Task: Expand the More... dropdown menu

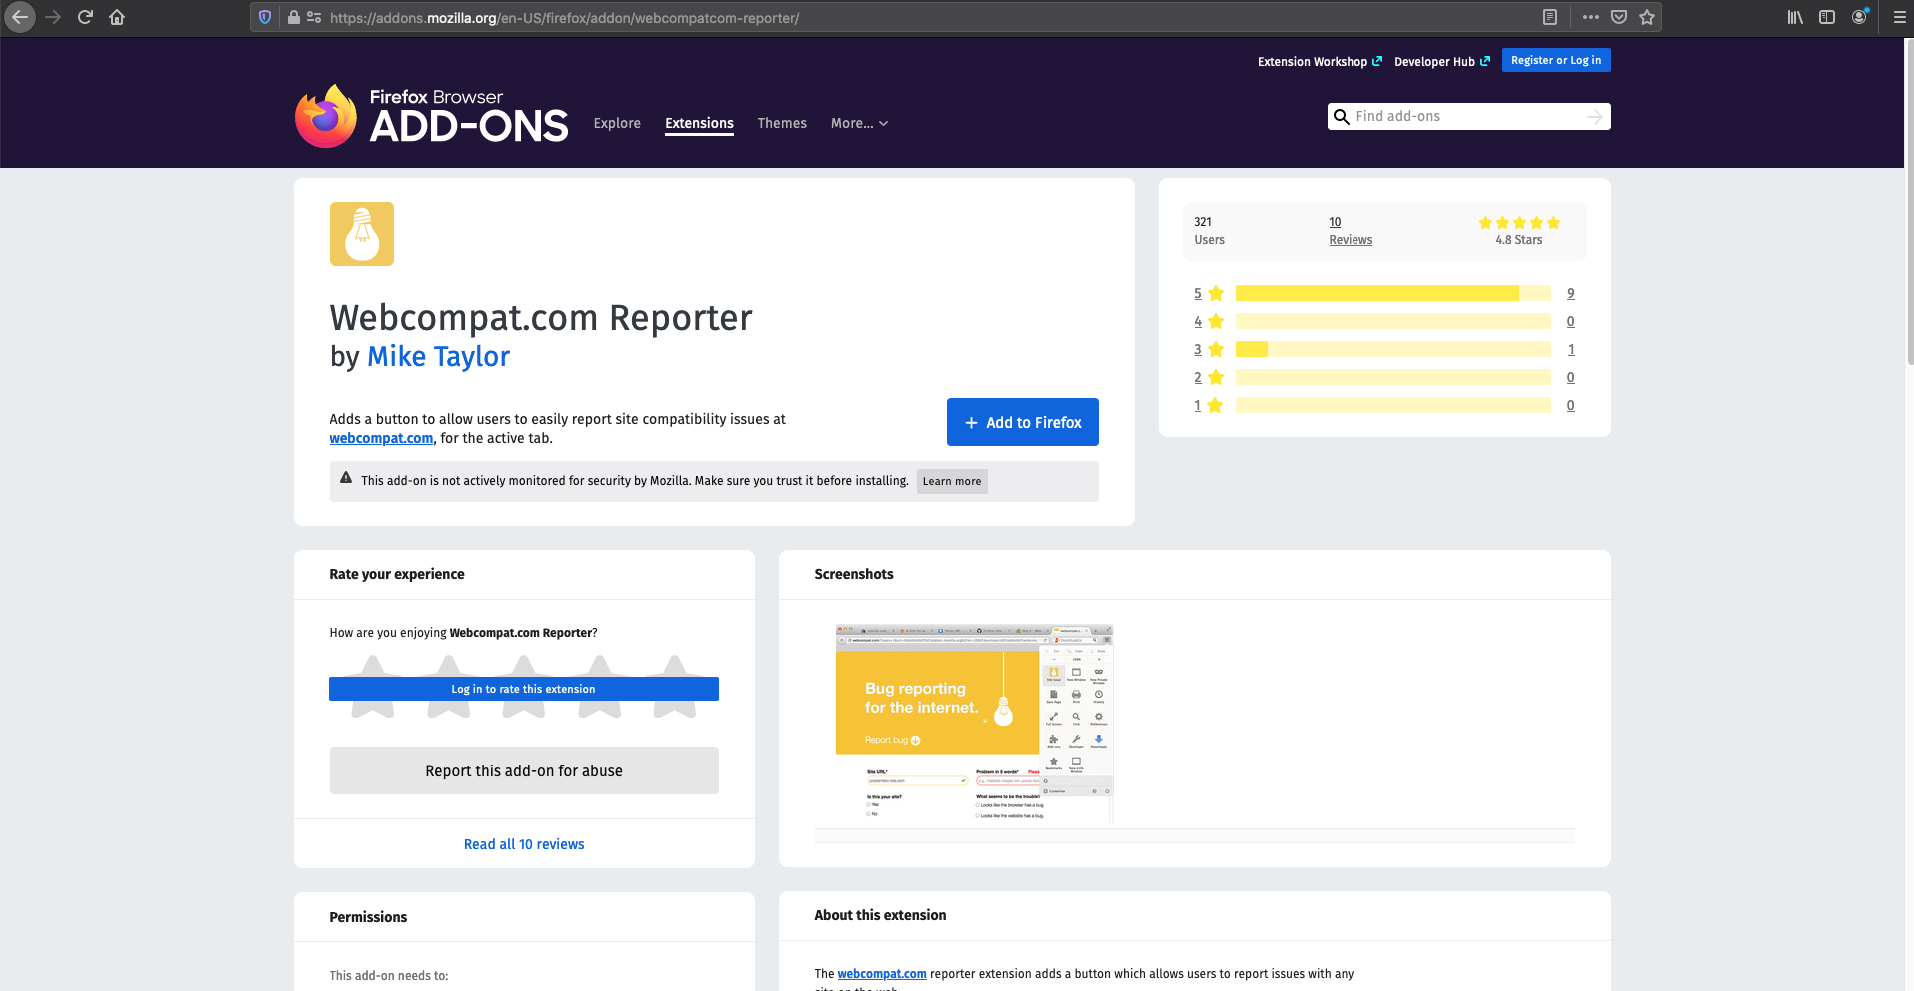Action: 859,123
